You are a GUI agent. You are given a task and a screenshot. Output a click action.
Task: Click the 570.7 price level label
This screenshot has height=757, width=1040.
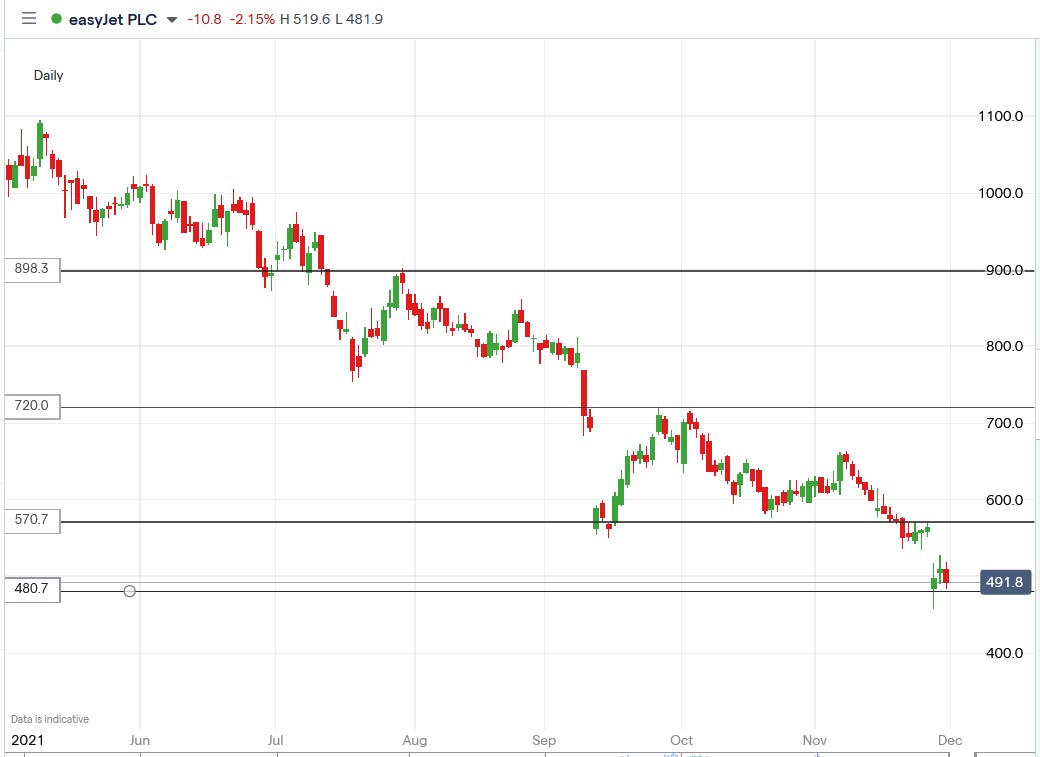[31, 520]
